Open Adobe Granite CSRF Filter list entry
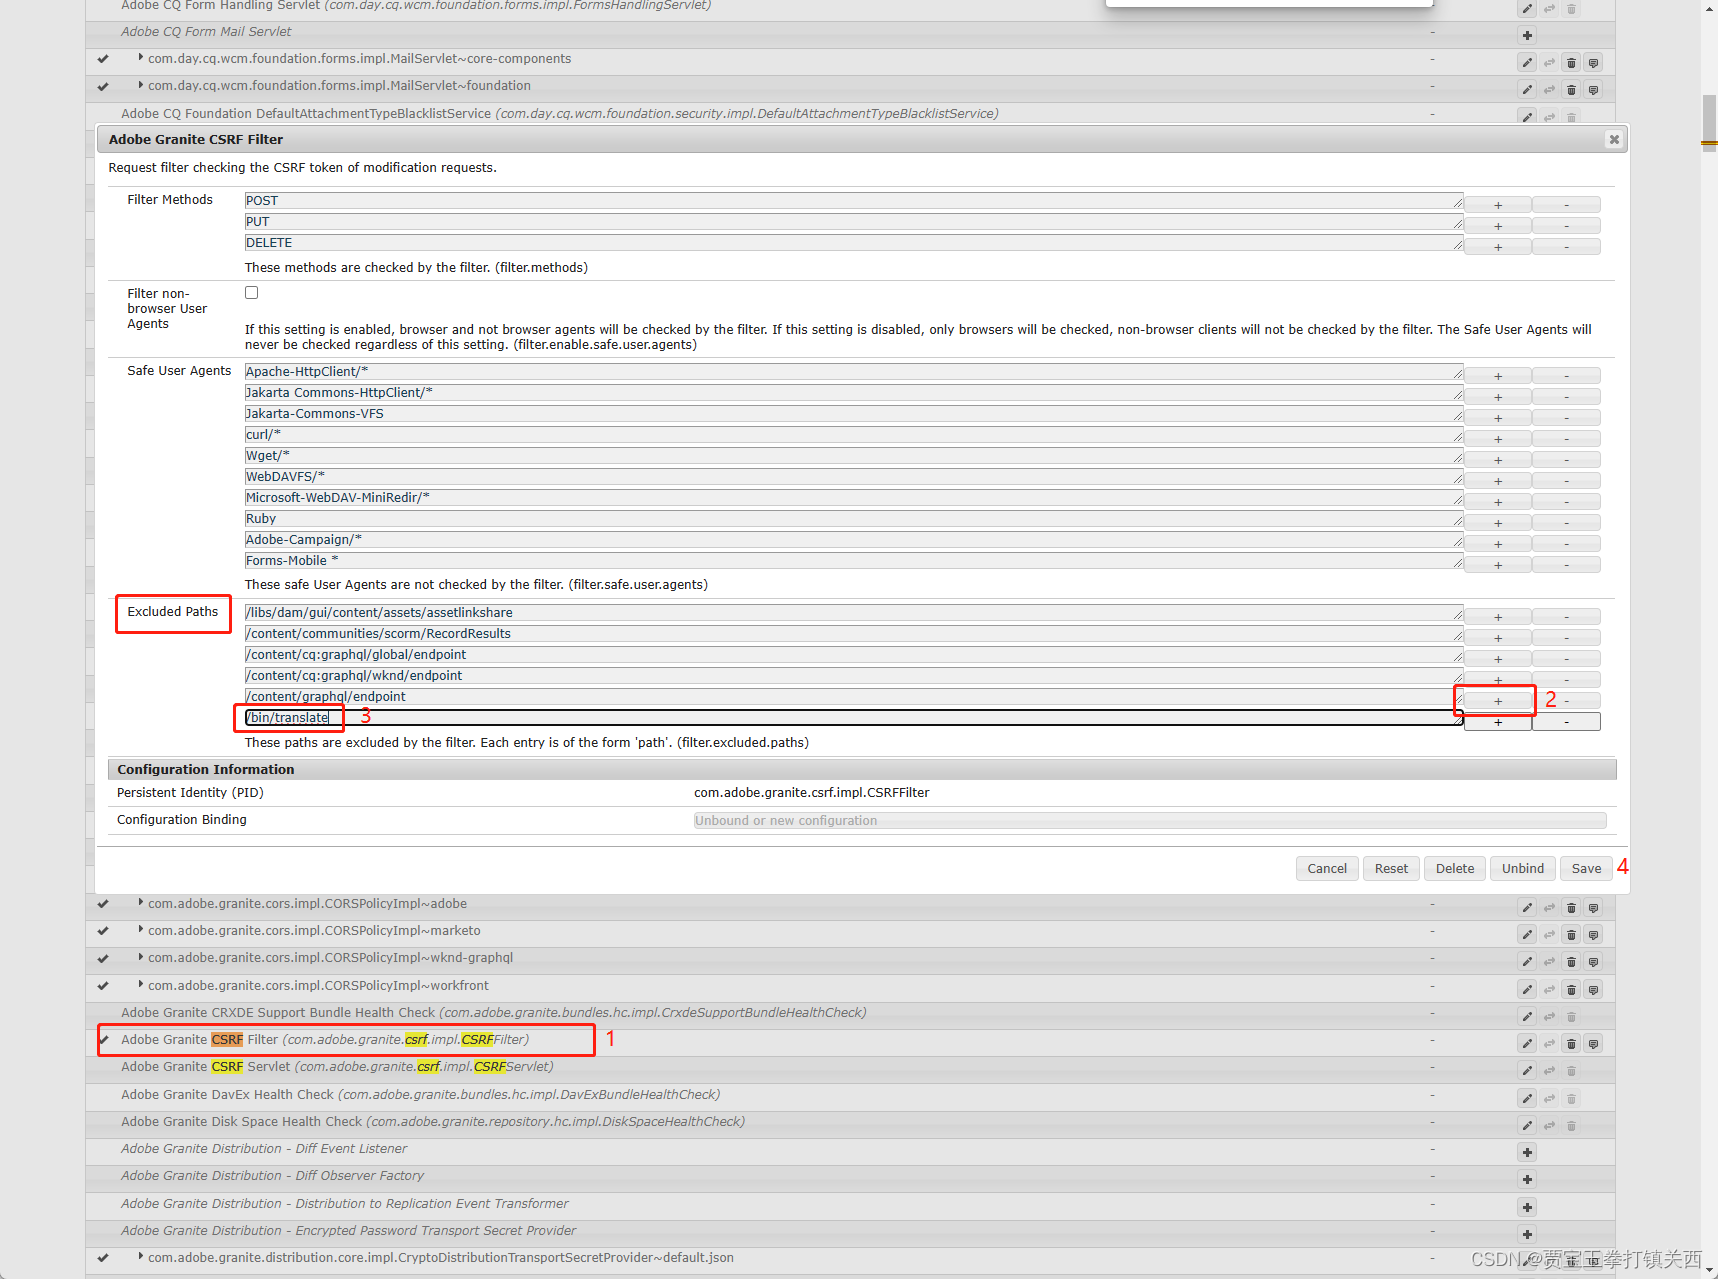The image size is (1718, 1279). [325, 1040]
